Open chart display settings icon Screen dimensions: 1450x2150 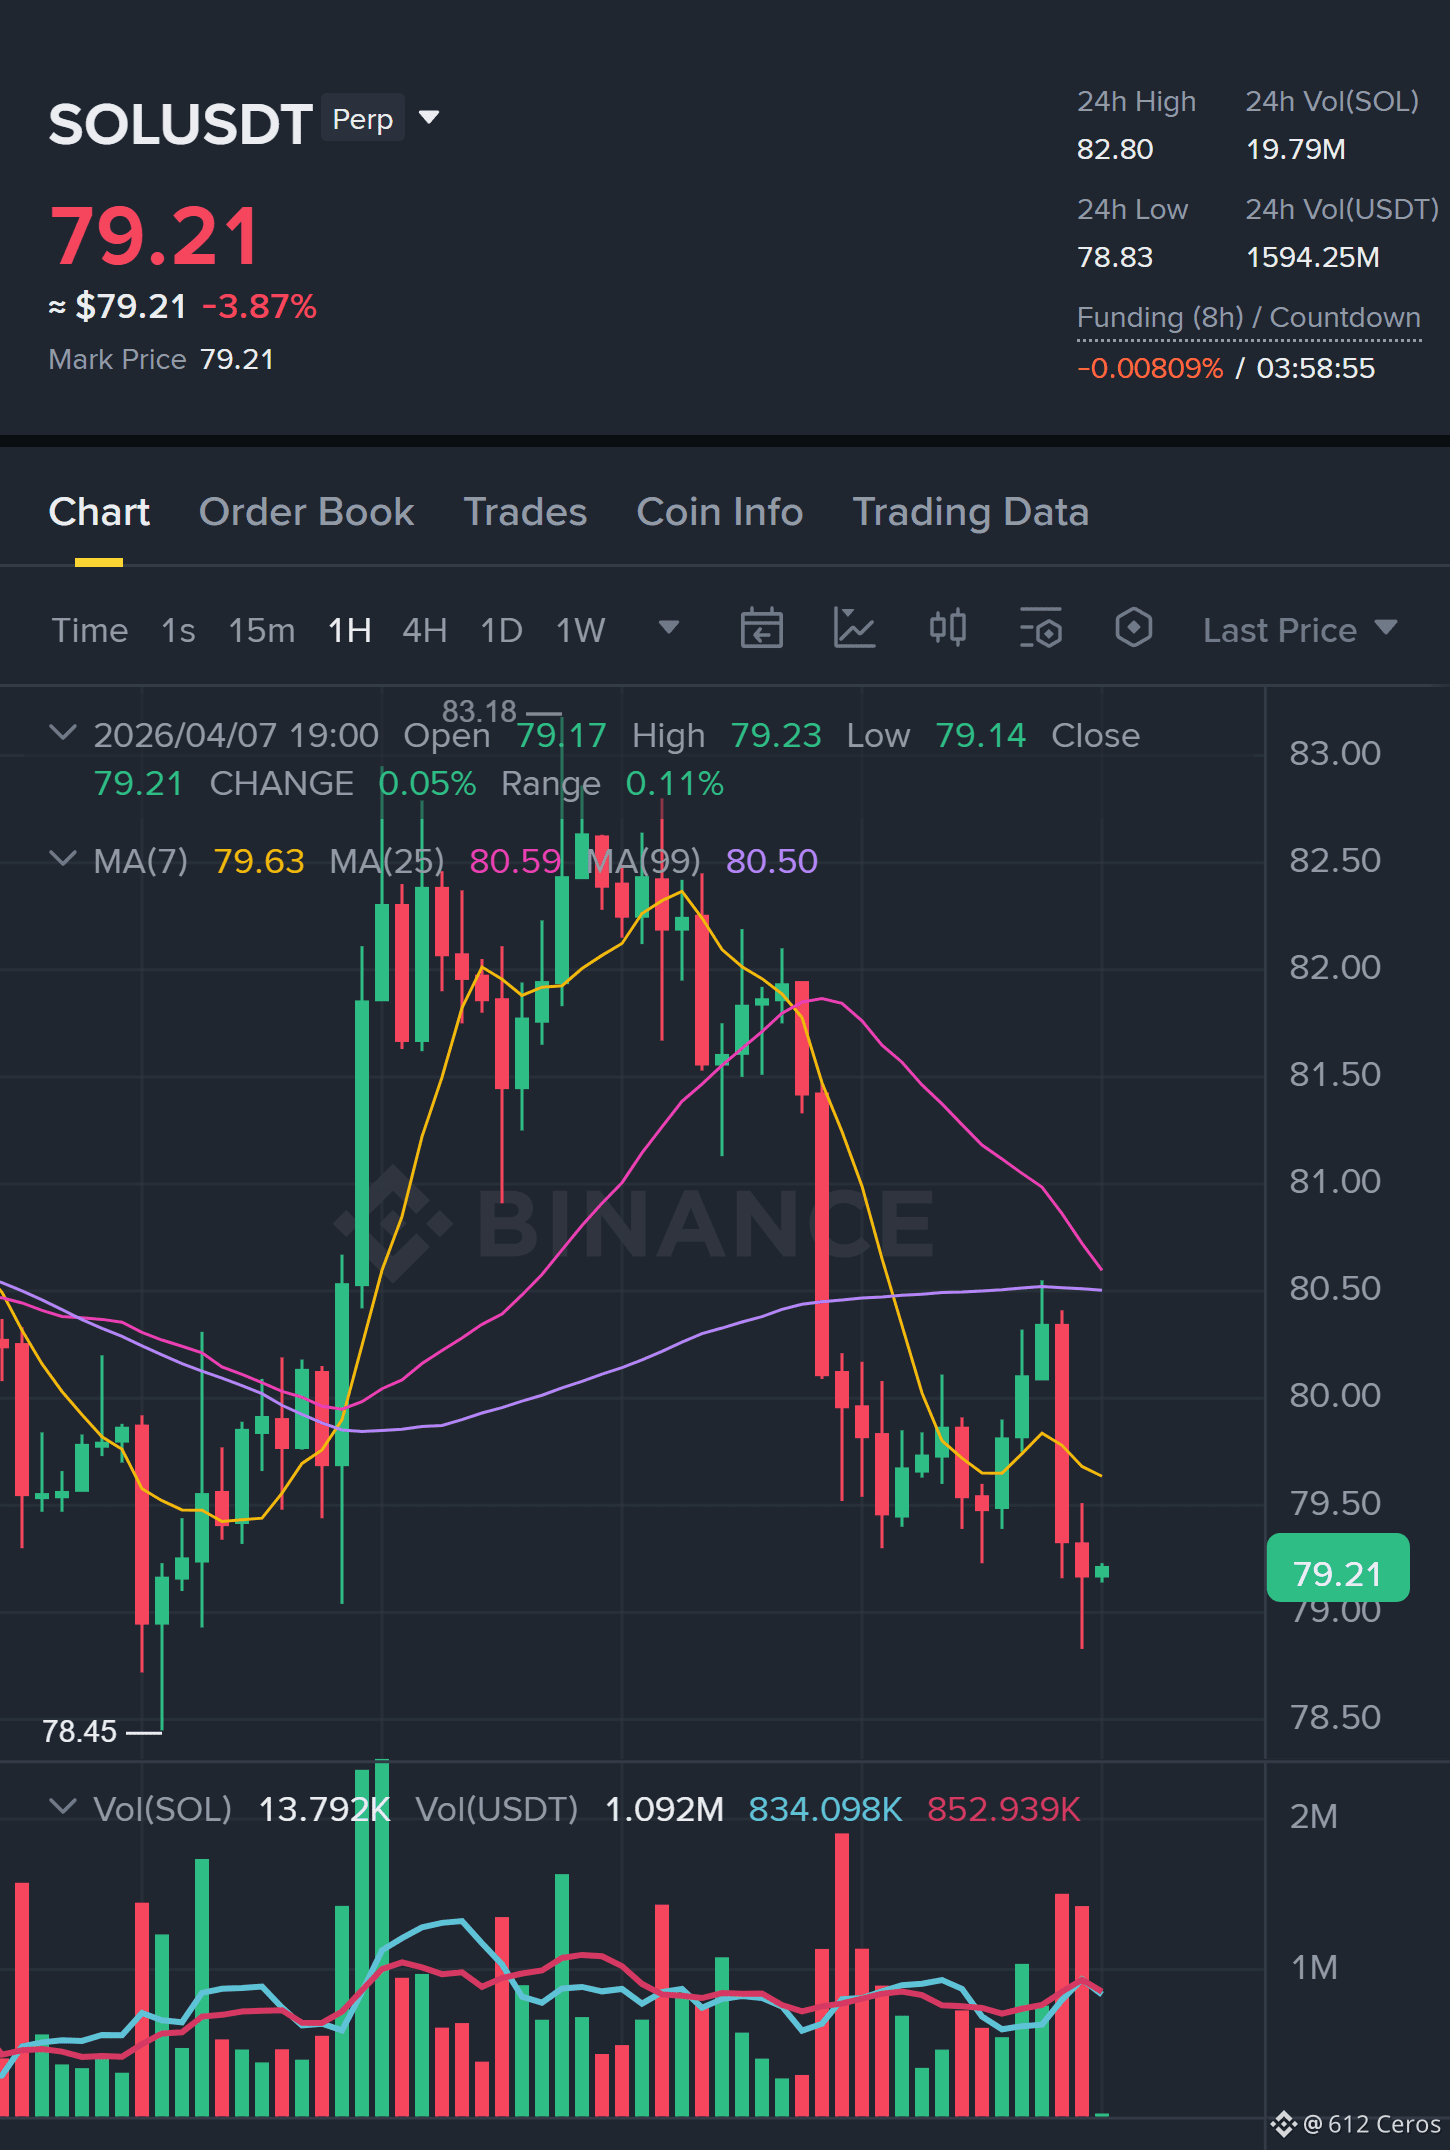pyautogui.click(x=1040, y=629)
